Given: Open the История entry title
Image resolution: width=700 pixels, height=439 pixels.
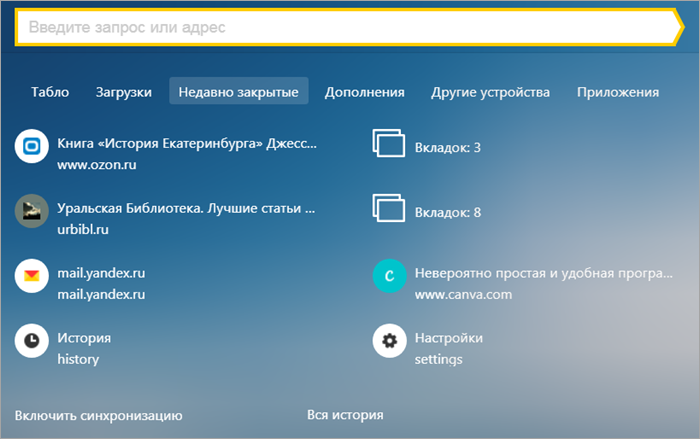Looking at the screenshot, I should [84, 338].
